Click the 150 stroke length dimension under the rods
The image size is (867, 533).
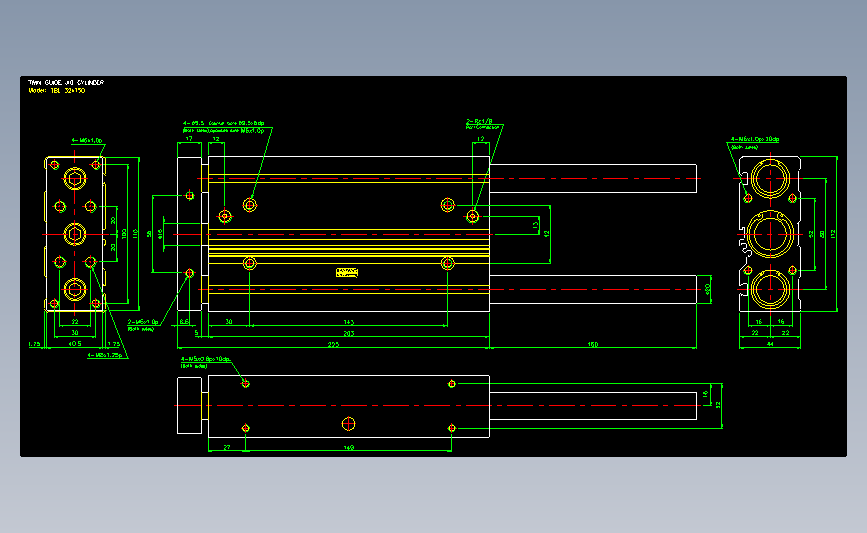[593, 344]
